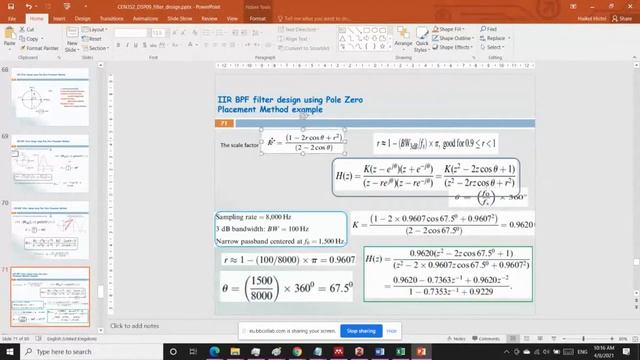Open Shape Effects dropdown
Screen dimensions: 640x360
(452, 47)
